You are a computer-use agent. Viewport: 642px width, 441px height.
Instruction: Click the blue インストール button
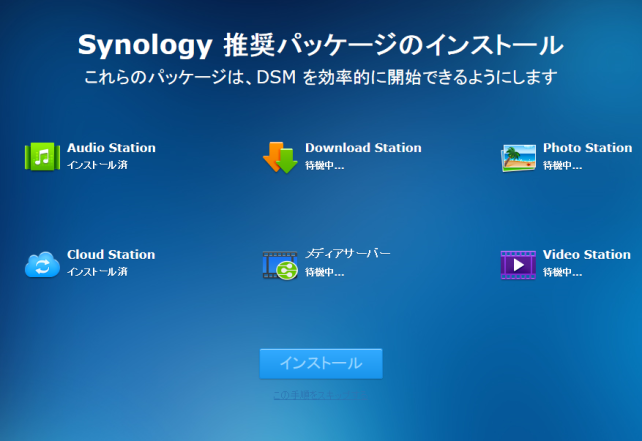pyautogui.click(x=321, y=363)
